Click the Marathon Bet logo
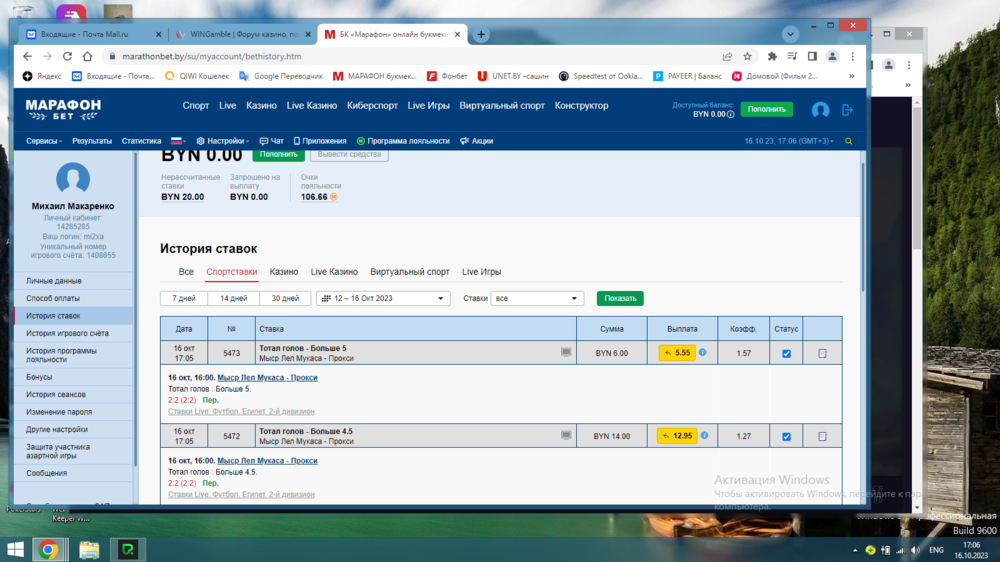 [x=63, y=106]
